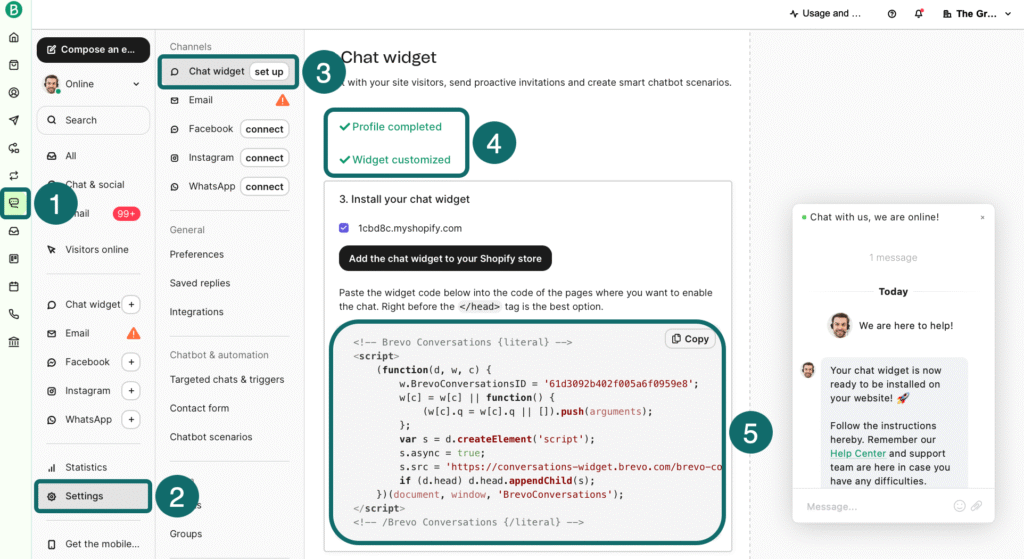Image resolution: width=1024 pixels, height=559 pixels.
Task: Click Add the chat widget to Shopify store
Action: pyautogui.click(x=445, y=258)
